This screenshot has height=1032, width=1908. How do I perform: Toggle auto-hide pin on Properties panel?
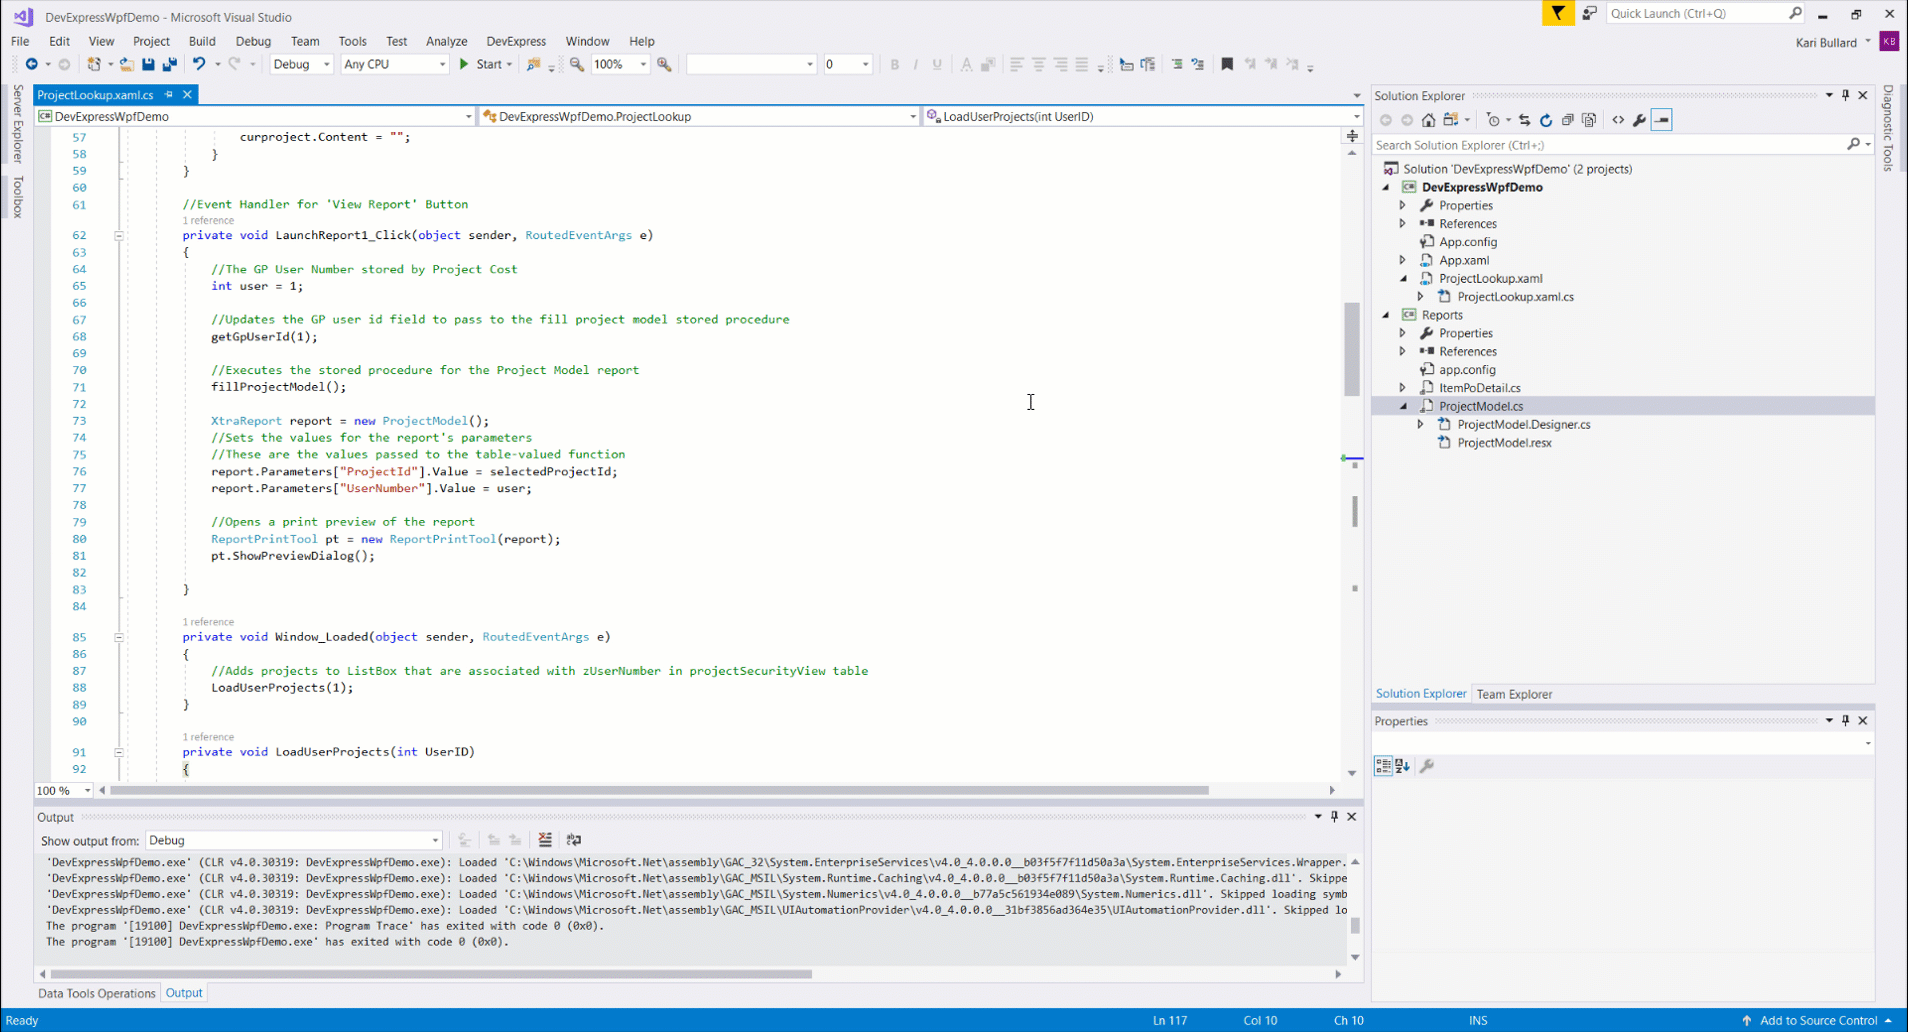[1846, 721]
